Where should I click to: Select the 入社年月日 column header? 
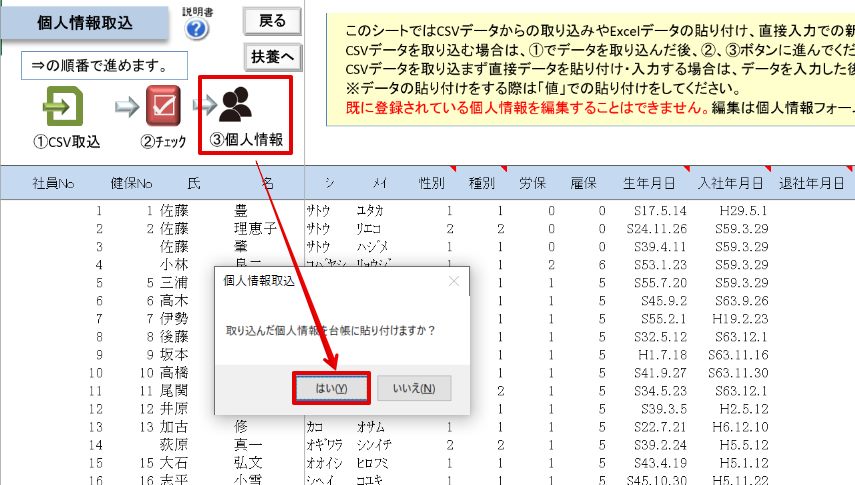tap(731, 183)
